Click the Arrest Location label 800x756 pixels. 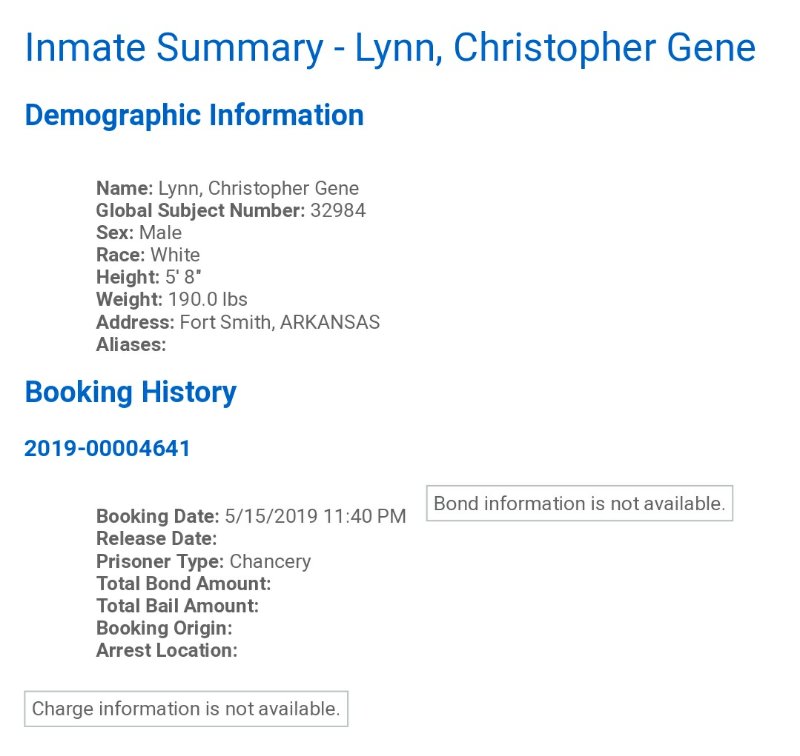tap(167, 650)
